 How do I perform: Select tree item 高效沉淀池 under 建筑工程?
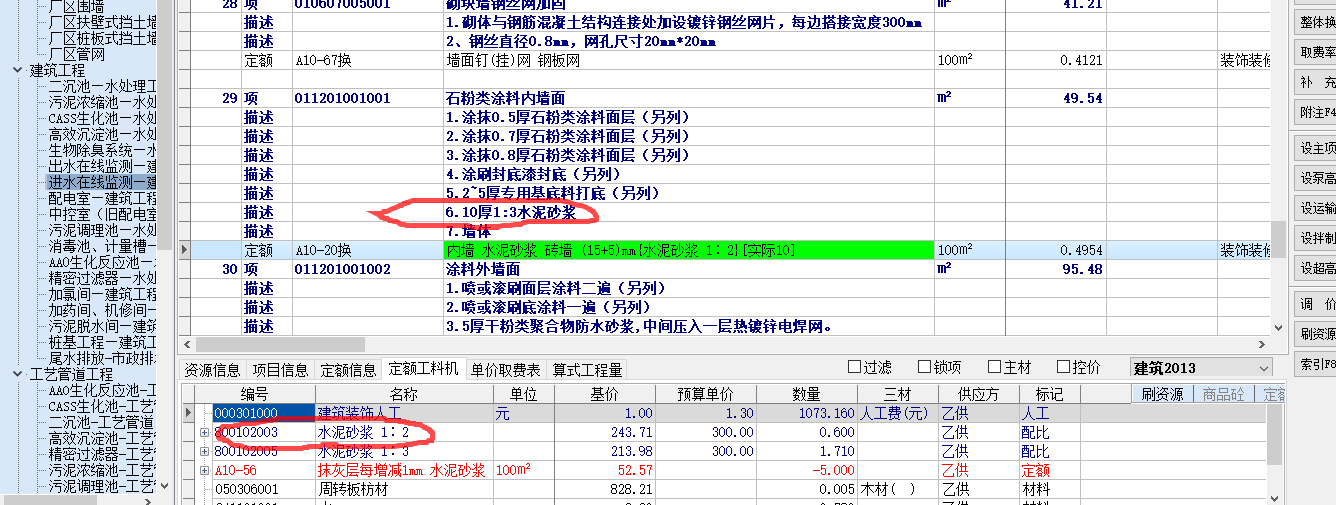[102, 134]
